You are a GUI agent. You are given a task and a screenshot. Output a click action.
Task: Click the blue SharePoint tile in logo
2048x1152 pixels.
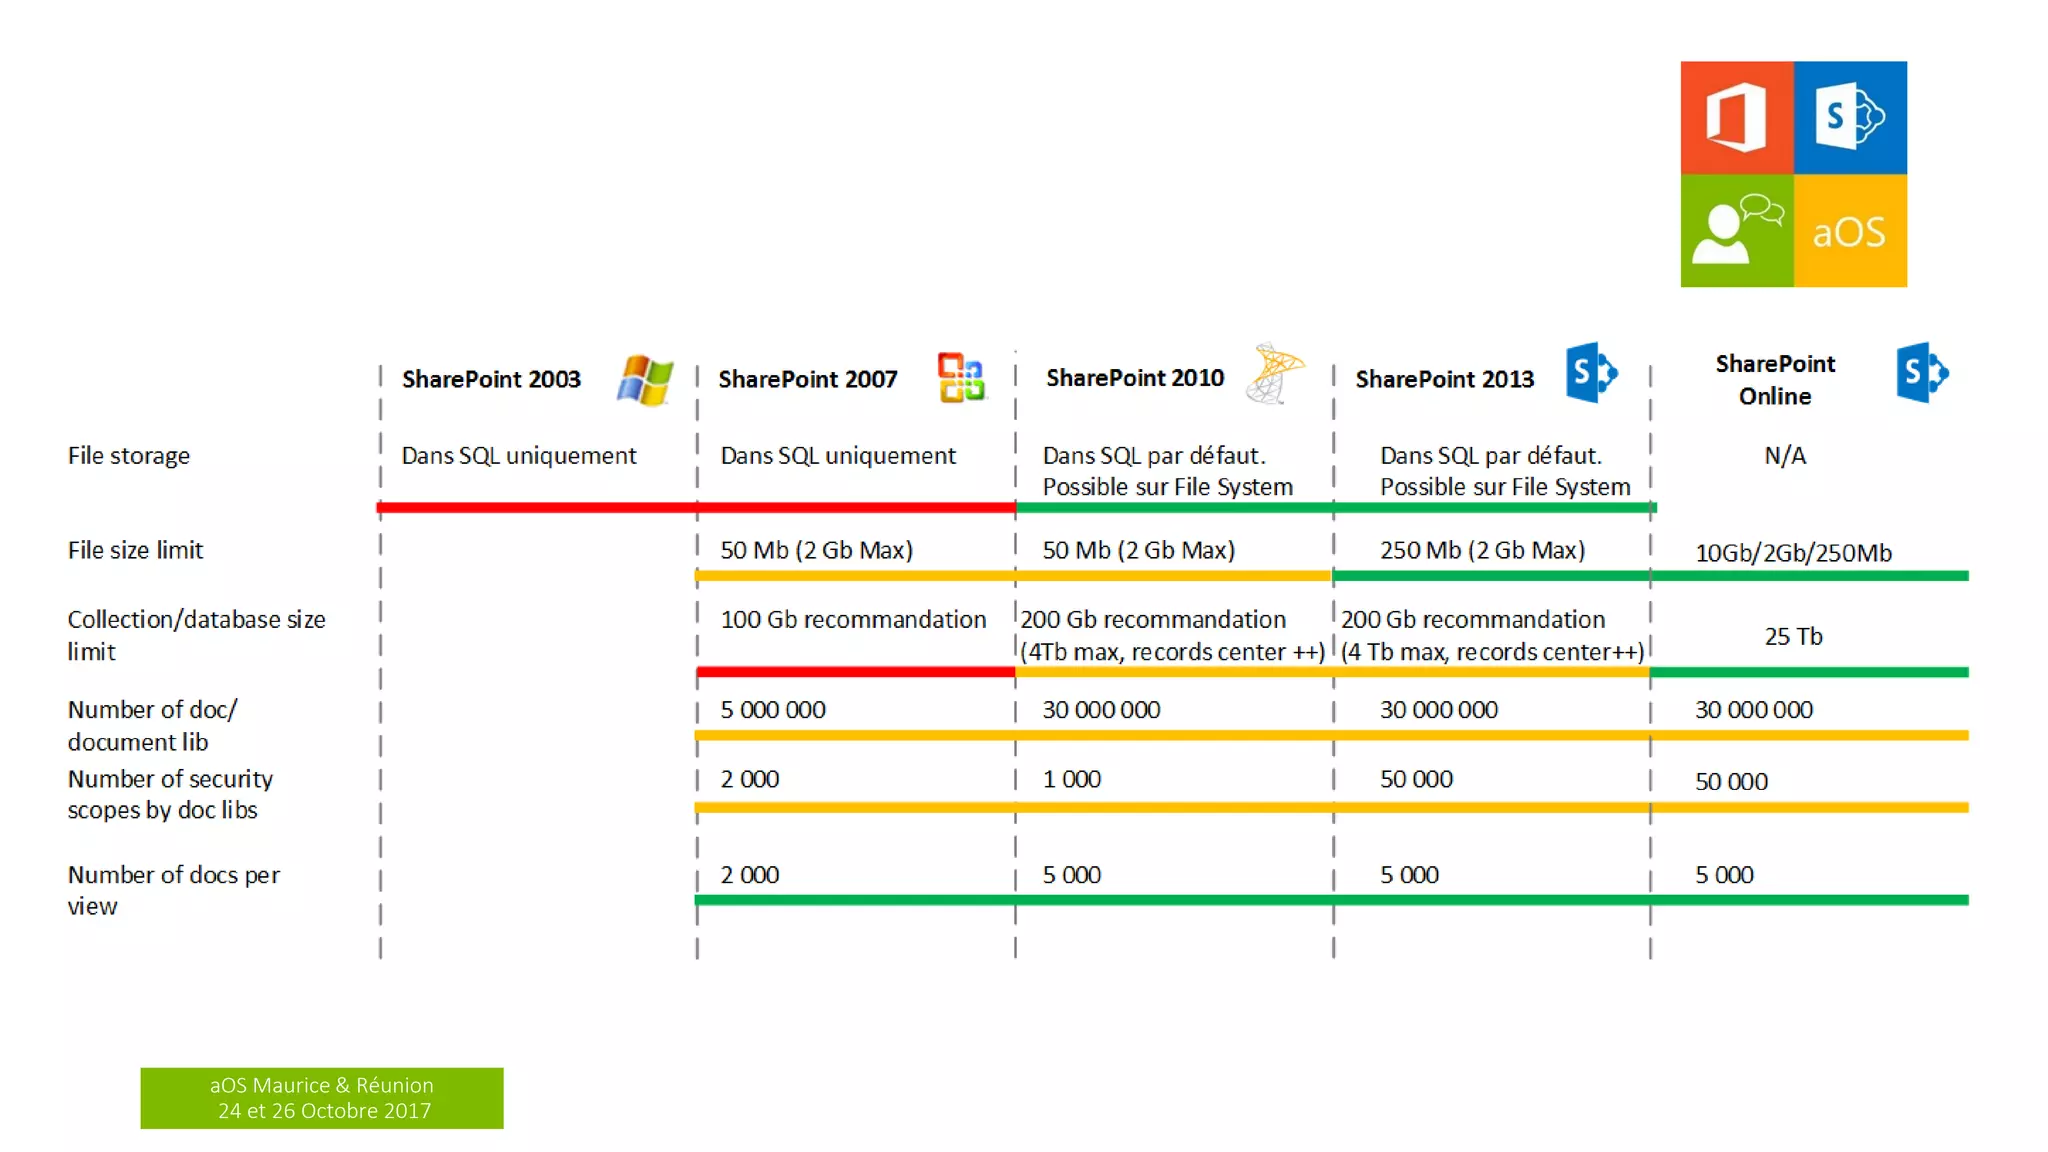pos(1850,118)
